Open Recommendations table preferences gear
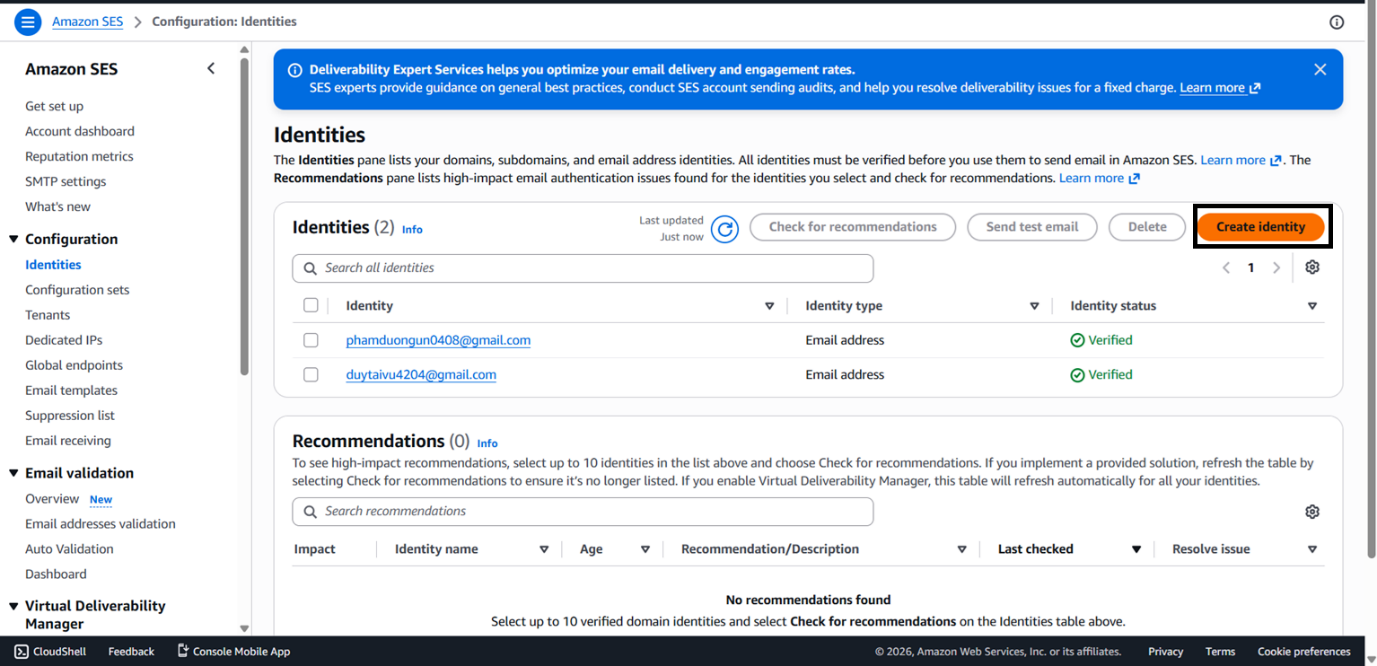This screenshot has height=666, width=1377. (x=1312, y=511)
